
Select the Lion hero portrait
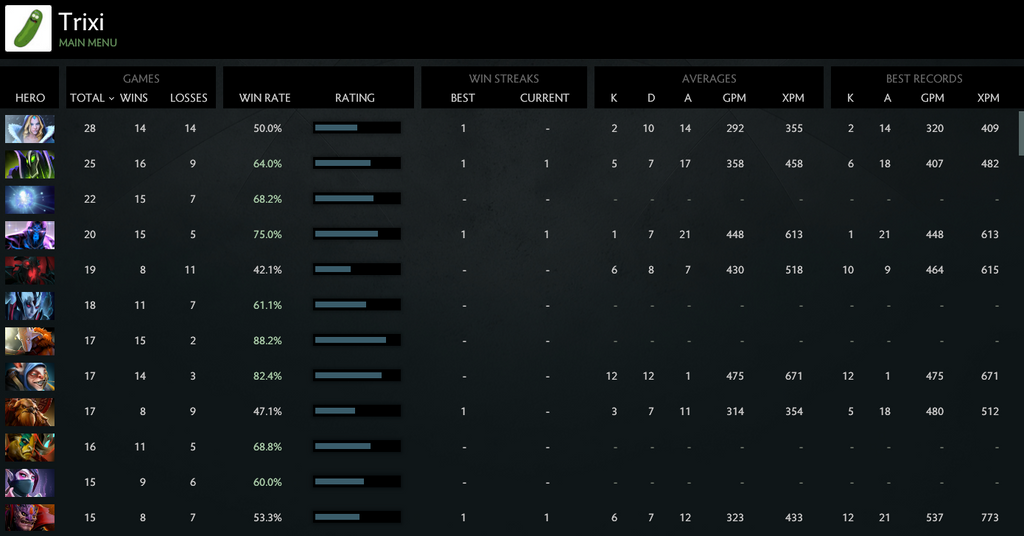pos(30,518)
